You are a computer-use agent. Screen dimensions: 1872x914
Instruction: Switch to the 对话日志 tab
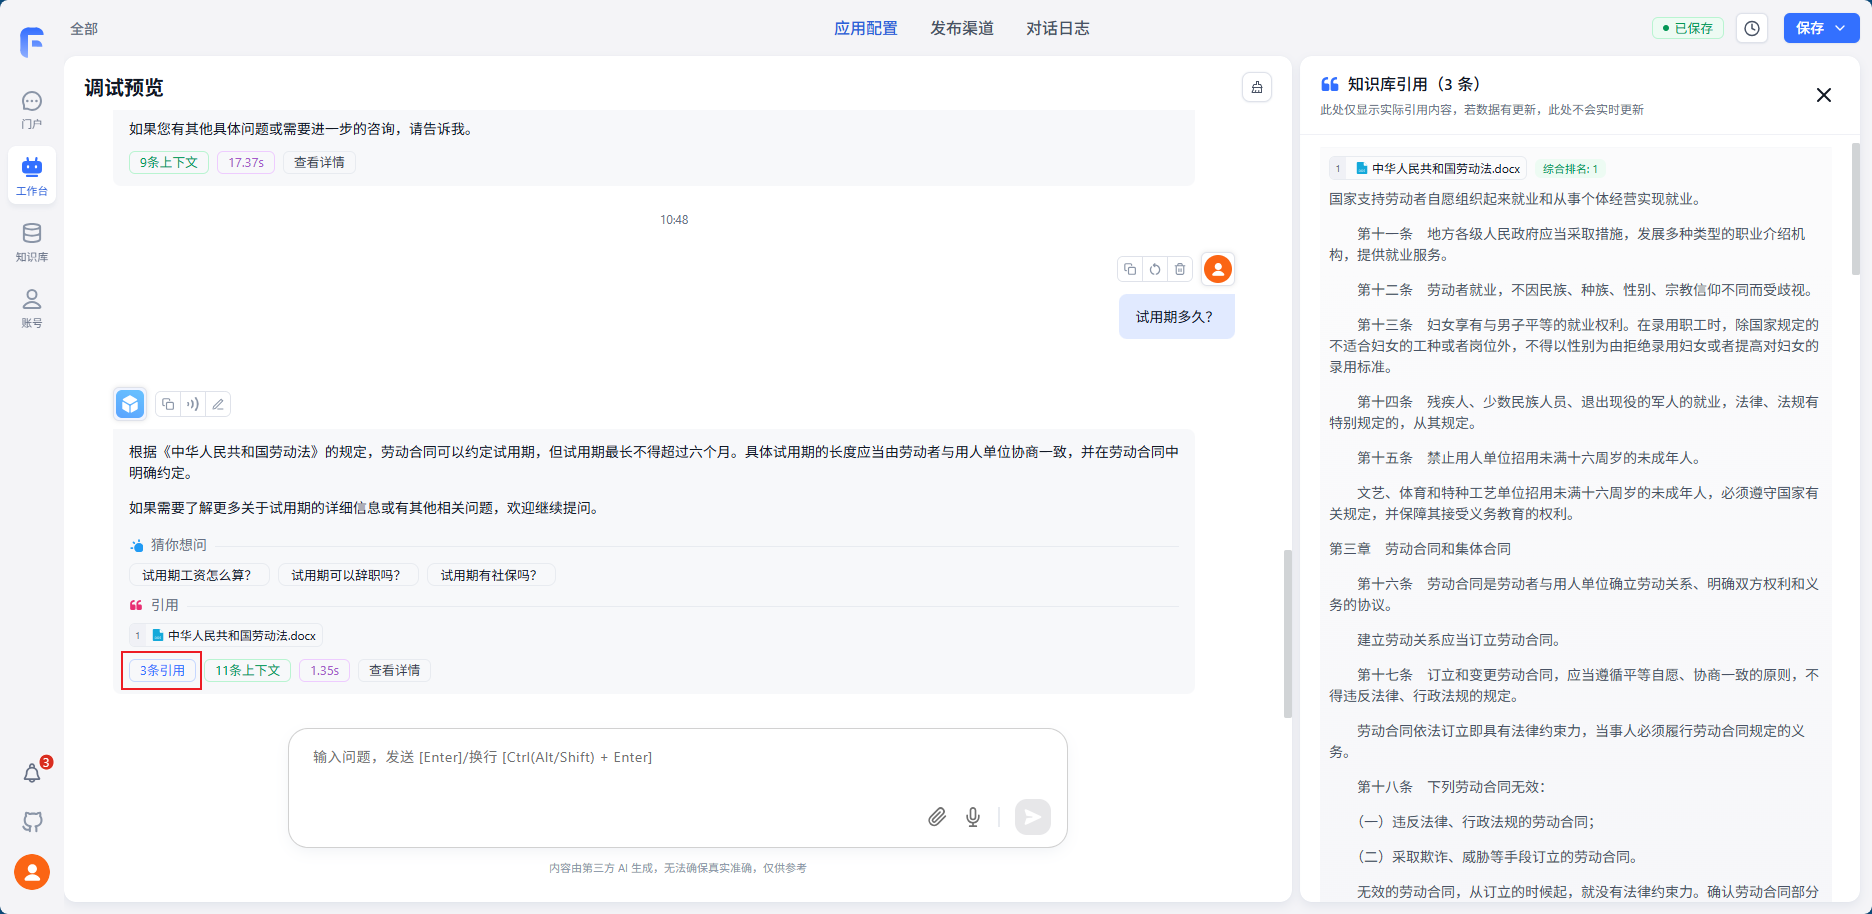pos(1057,29)
